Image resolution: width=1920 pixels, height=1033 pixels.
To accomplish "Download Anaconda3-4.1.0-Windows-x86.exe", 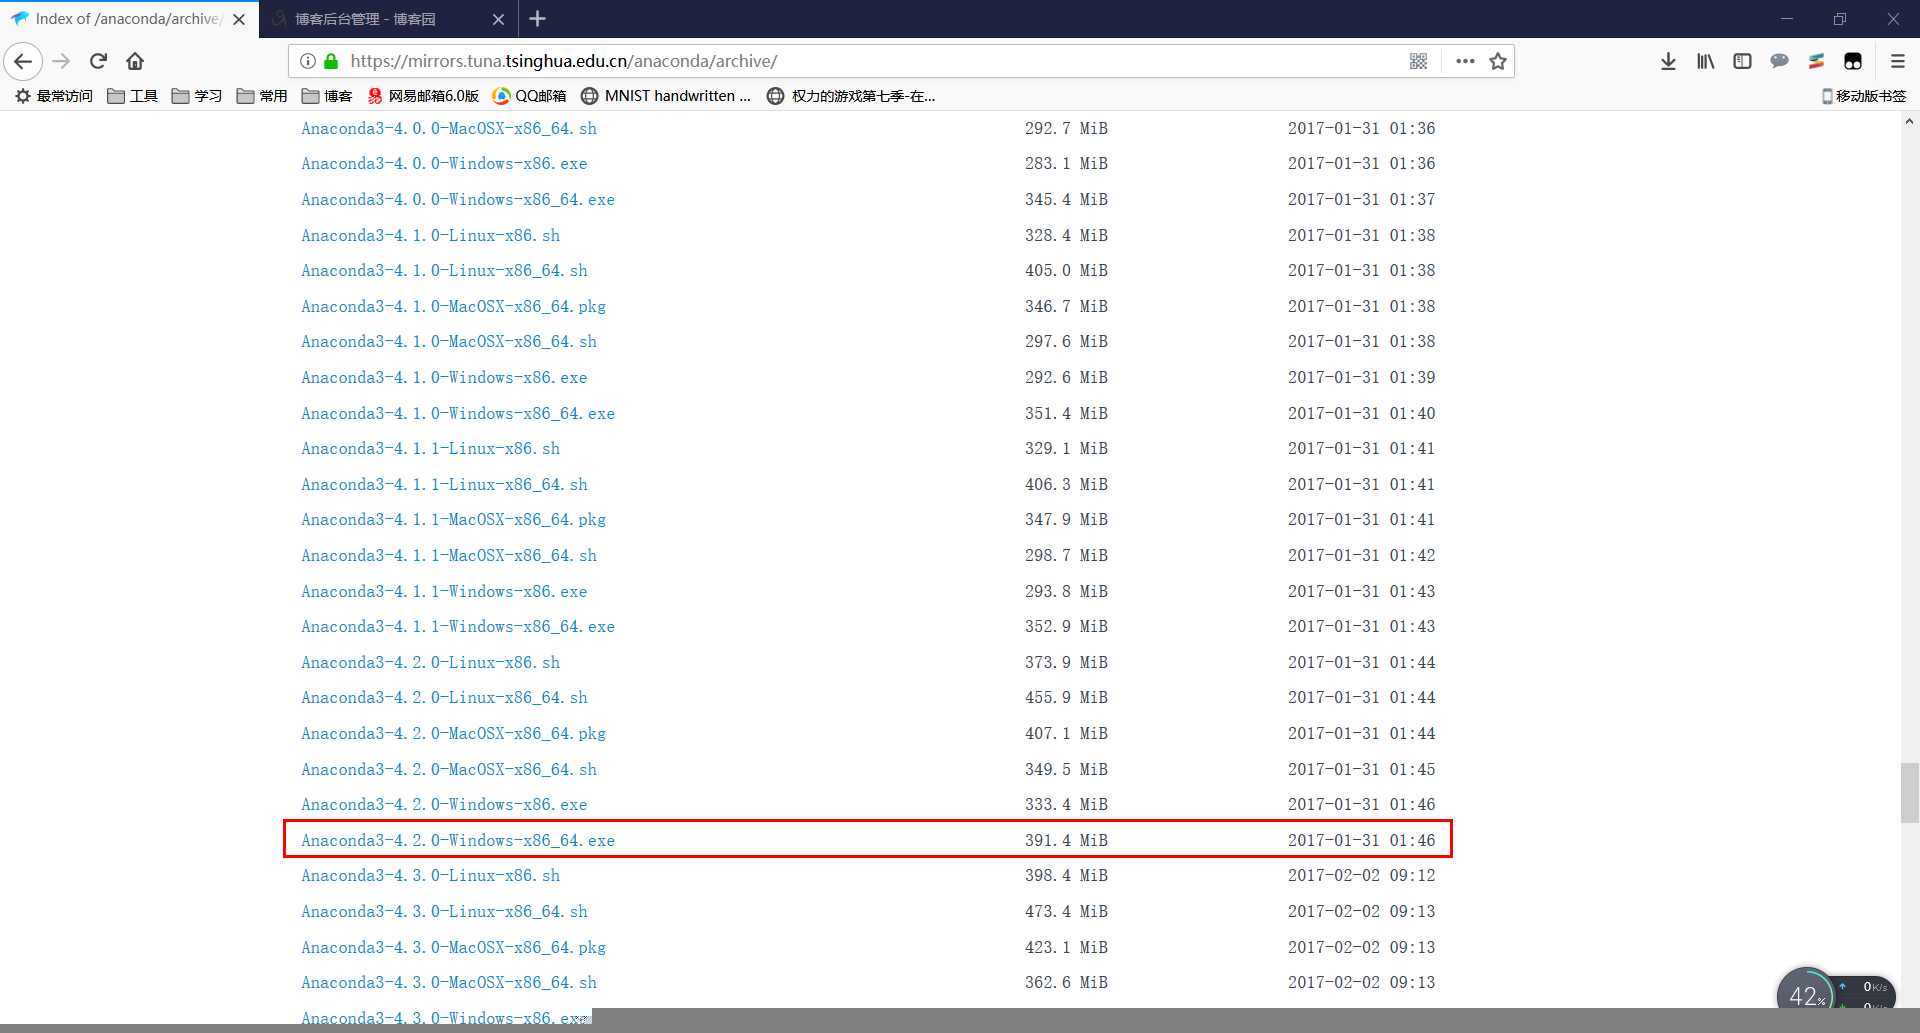I will click(444, 377).
